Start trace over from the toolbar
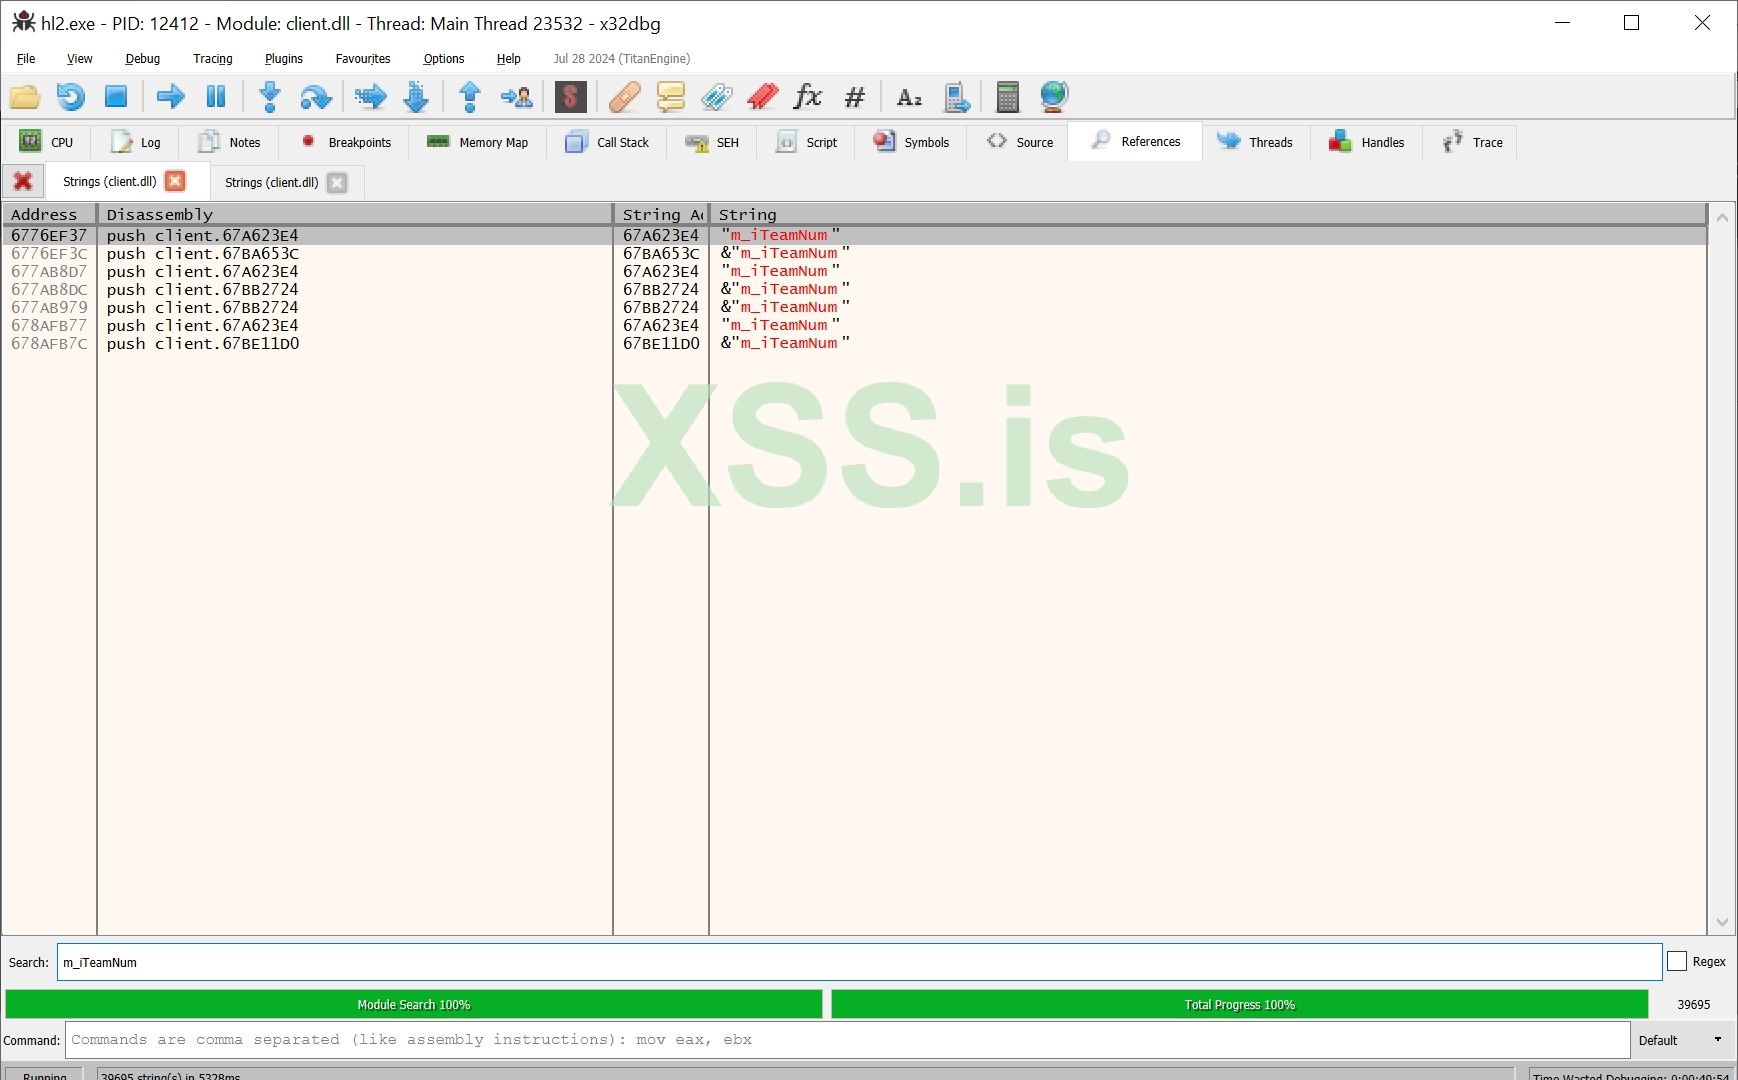Screen dimensions: 1738x1080 tap(416, 97)
